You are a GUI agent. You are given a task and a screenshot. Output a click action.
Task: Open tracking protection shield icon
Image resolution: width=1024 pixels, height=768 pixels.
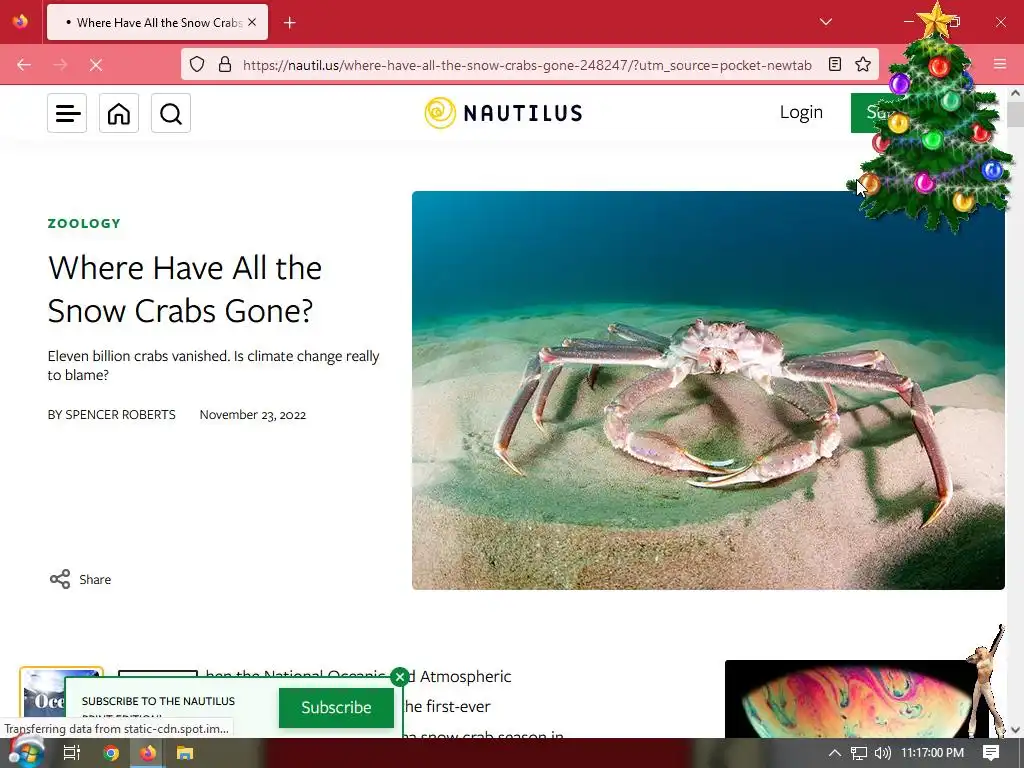[x=197, y=65]
